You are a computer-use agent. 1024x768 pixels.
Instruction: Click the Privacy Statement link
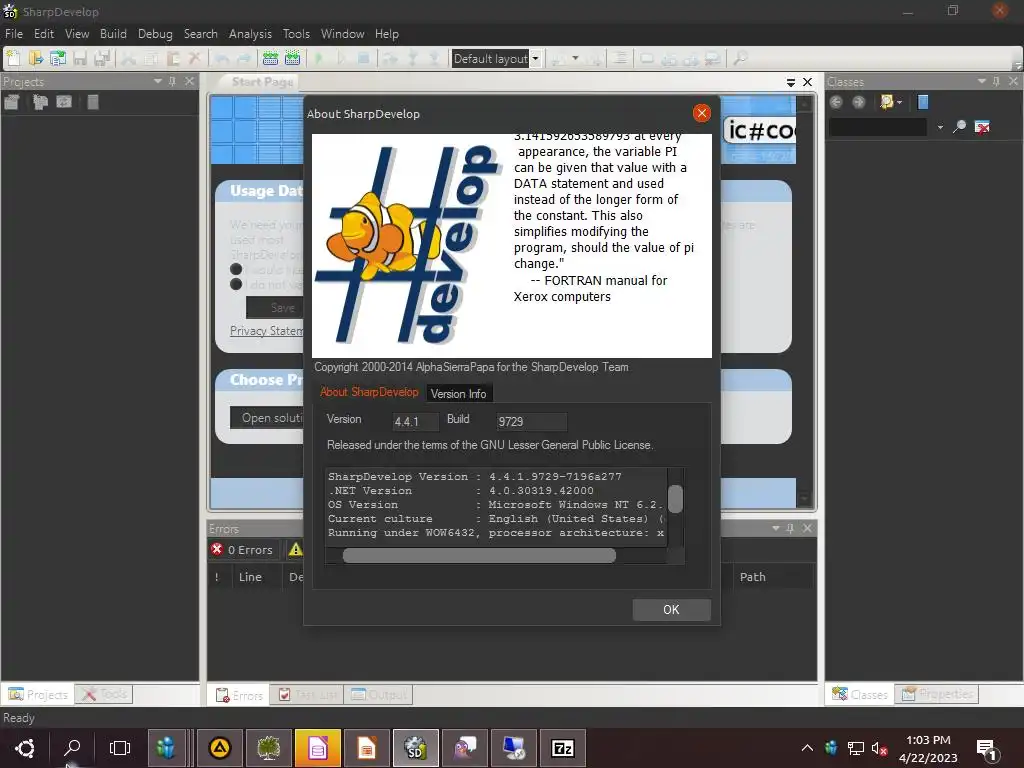(266, 331)
